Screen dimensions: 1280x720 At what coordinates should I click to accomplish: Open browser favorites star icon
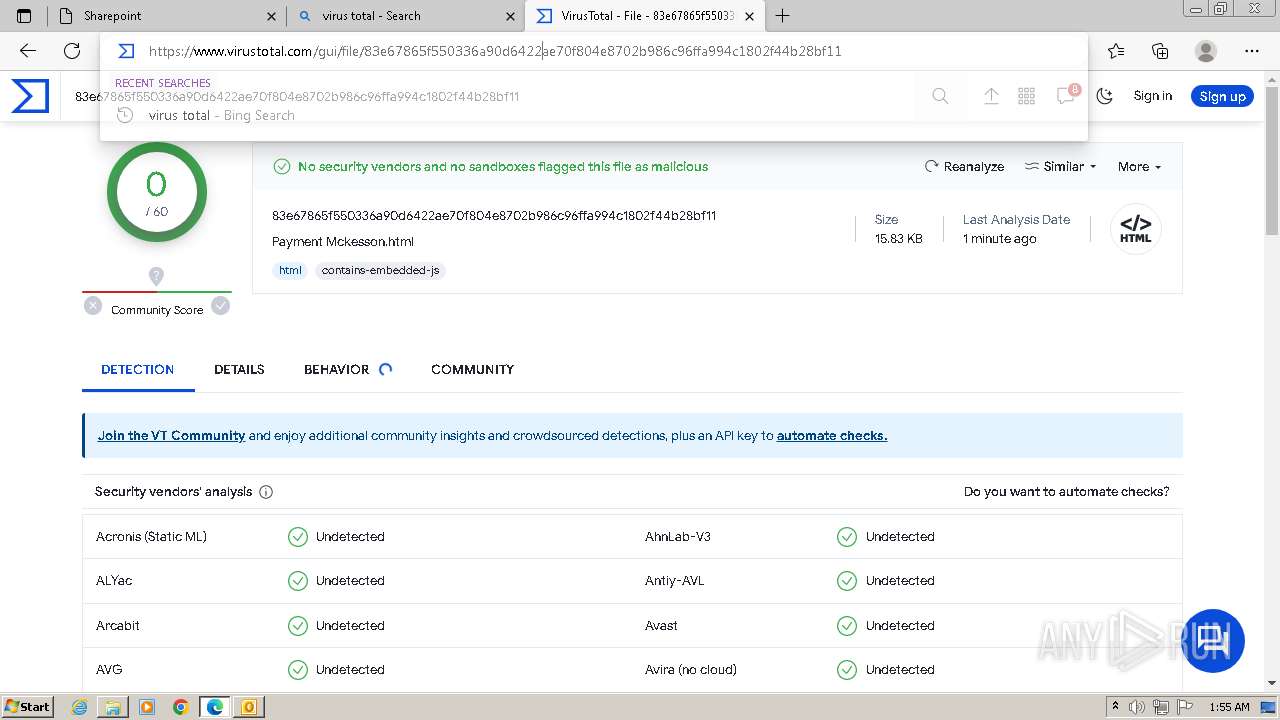point(1116,51)
